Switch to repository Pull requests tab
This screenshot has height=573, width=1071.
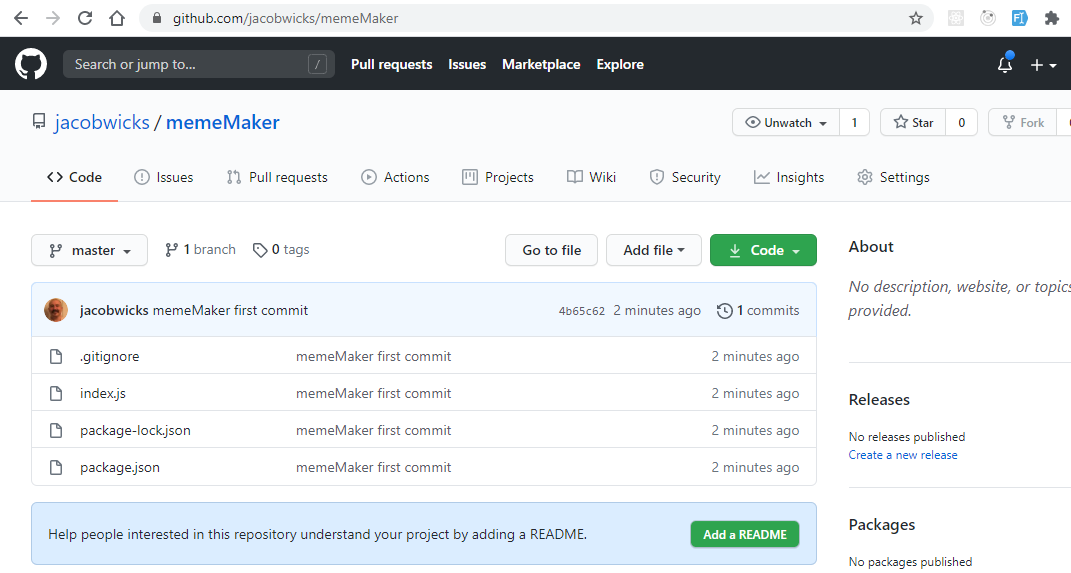[x=277, y=177]
